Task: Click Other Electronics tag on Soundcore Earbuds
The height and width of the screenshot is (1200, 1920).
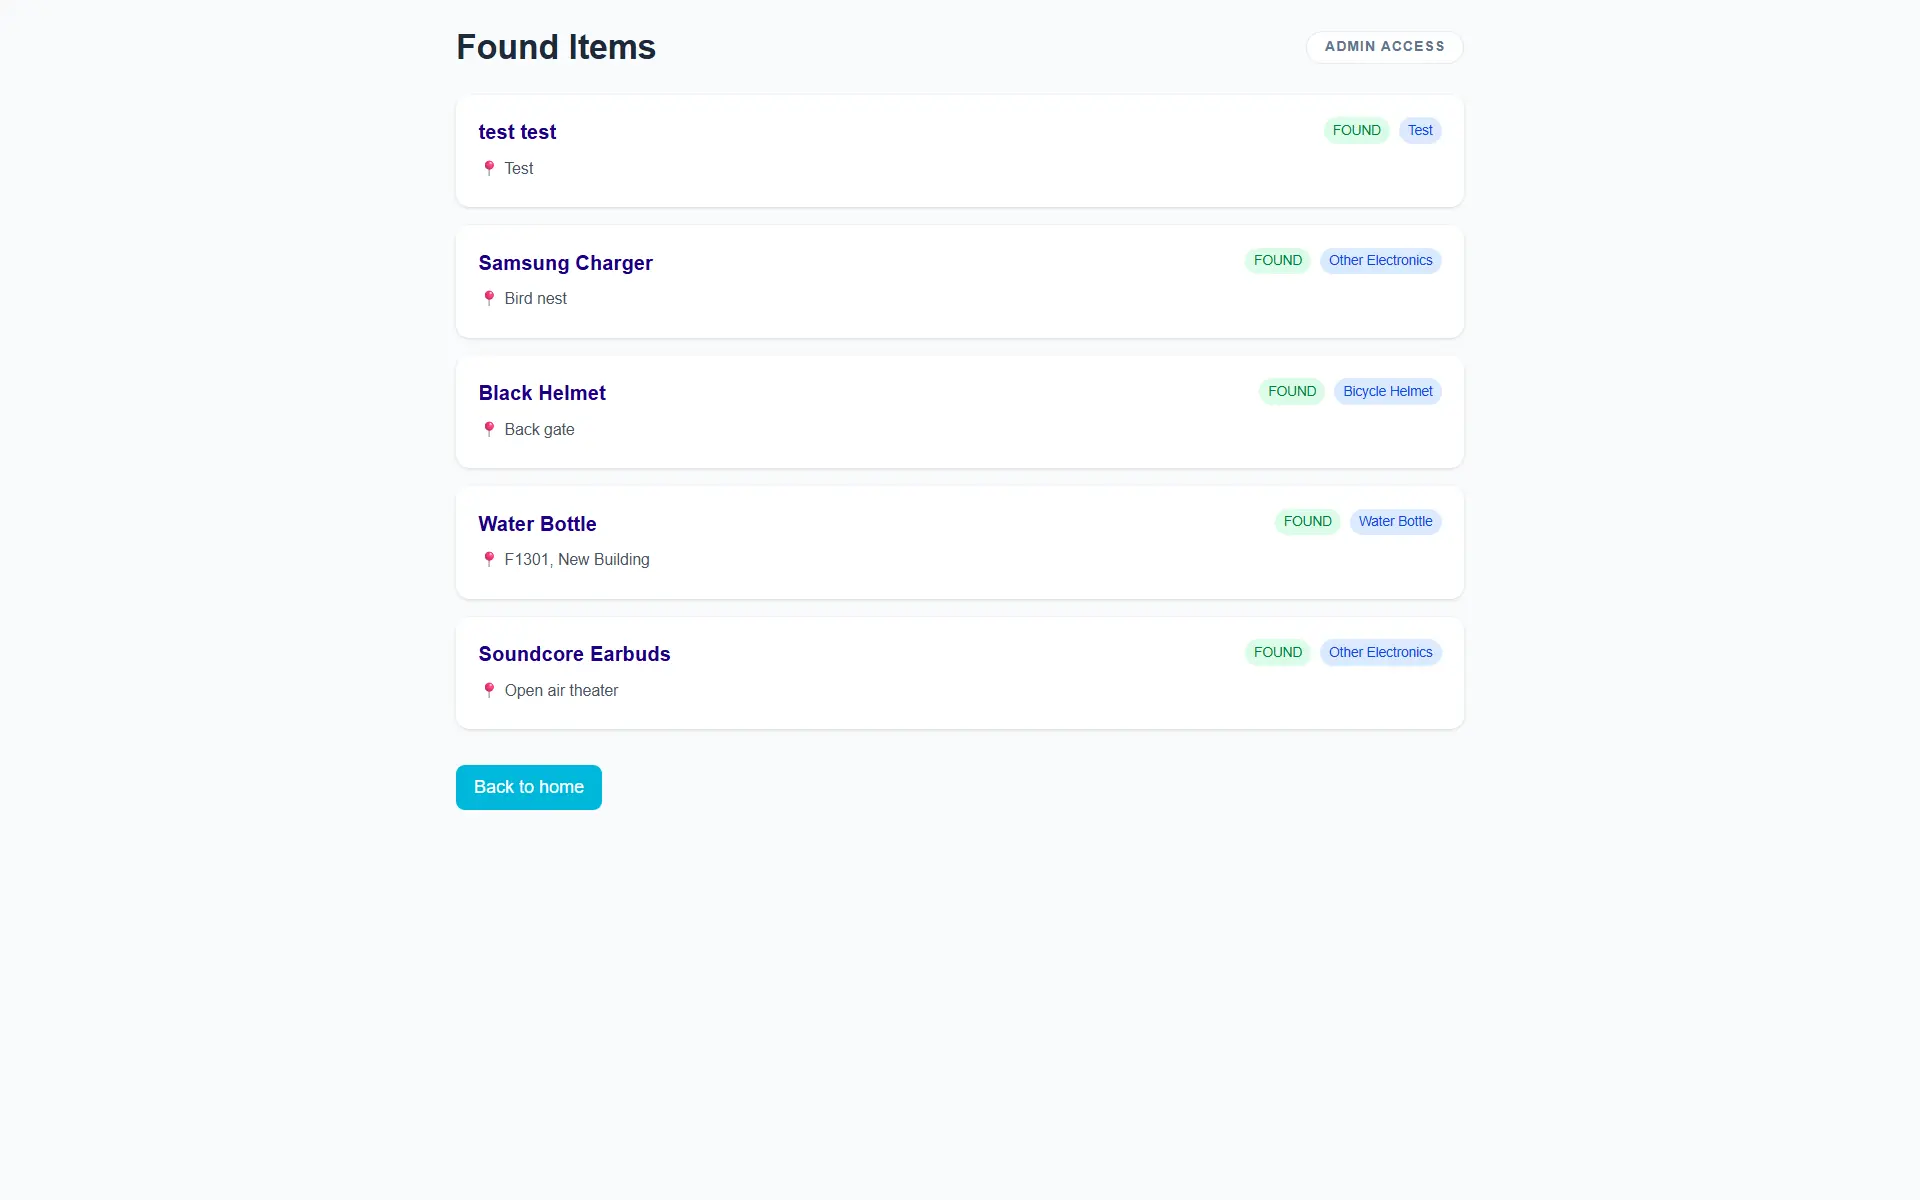Action: 1380,652
